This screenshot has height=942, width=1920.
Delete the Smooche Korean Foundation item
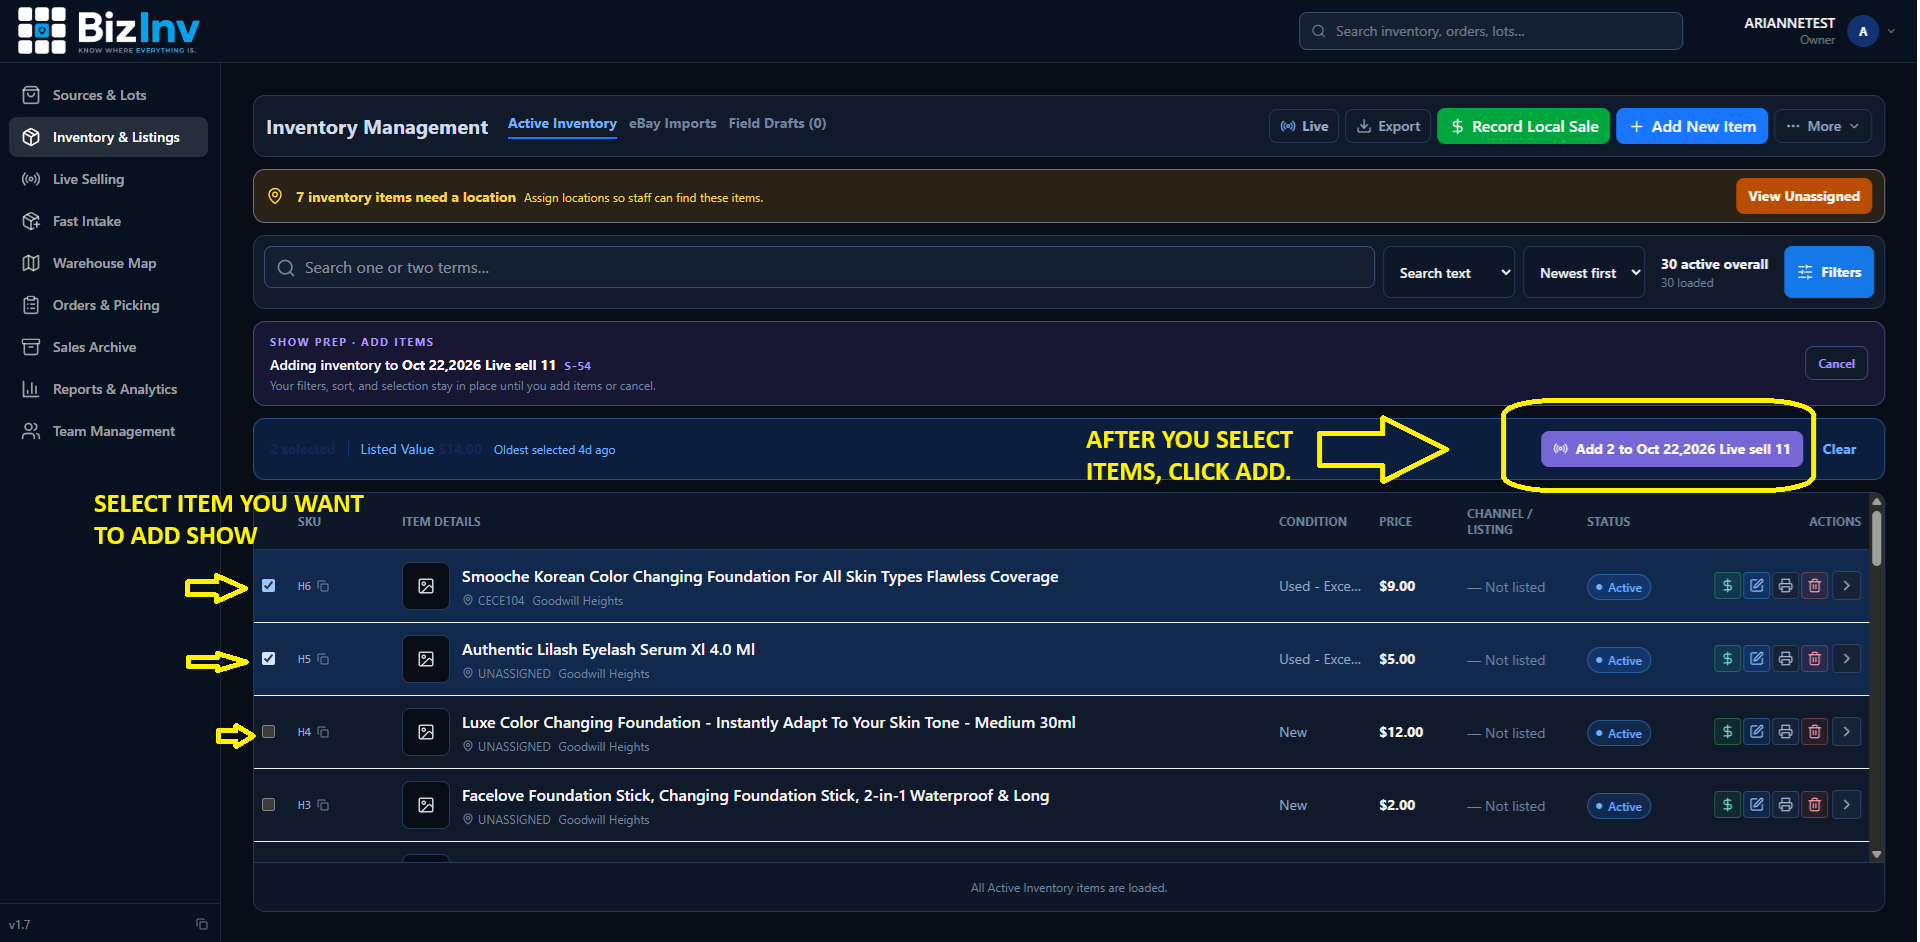click(x=1814, y=586)
